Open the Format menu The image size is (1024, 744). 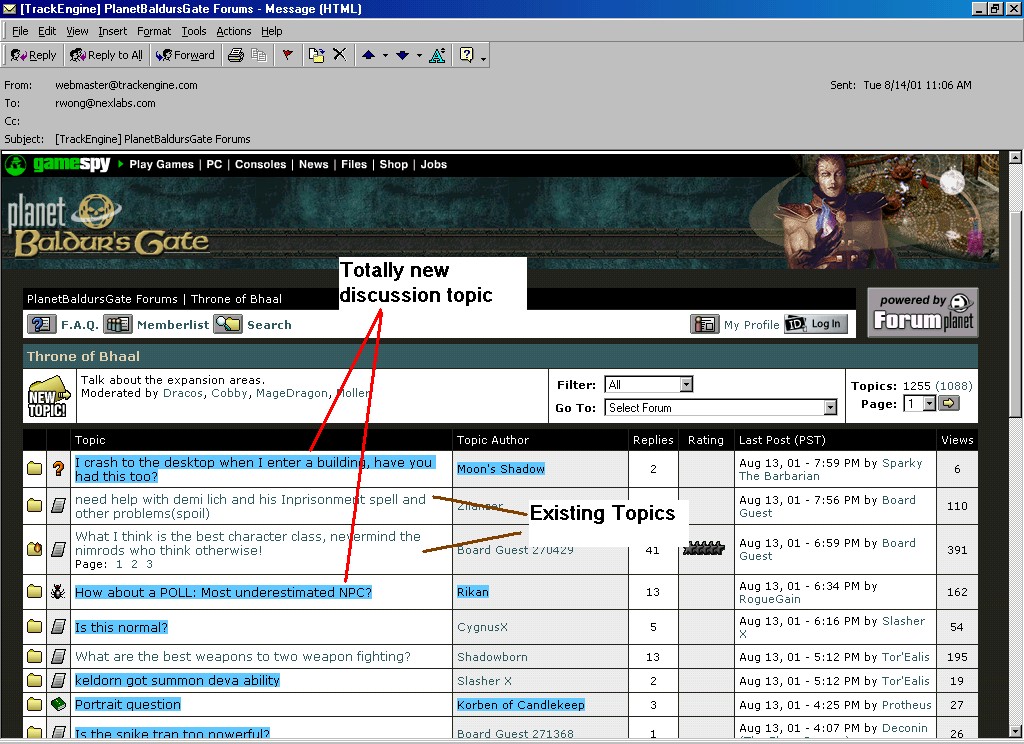tap(154, 31)
